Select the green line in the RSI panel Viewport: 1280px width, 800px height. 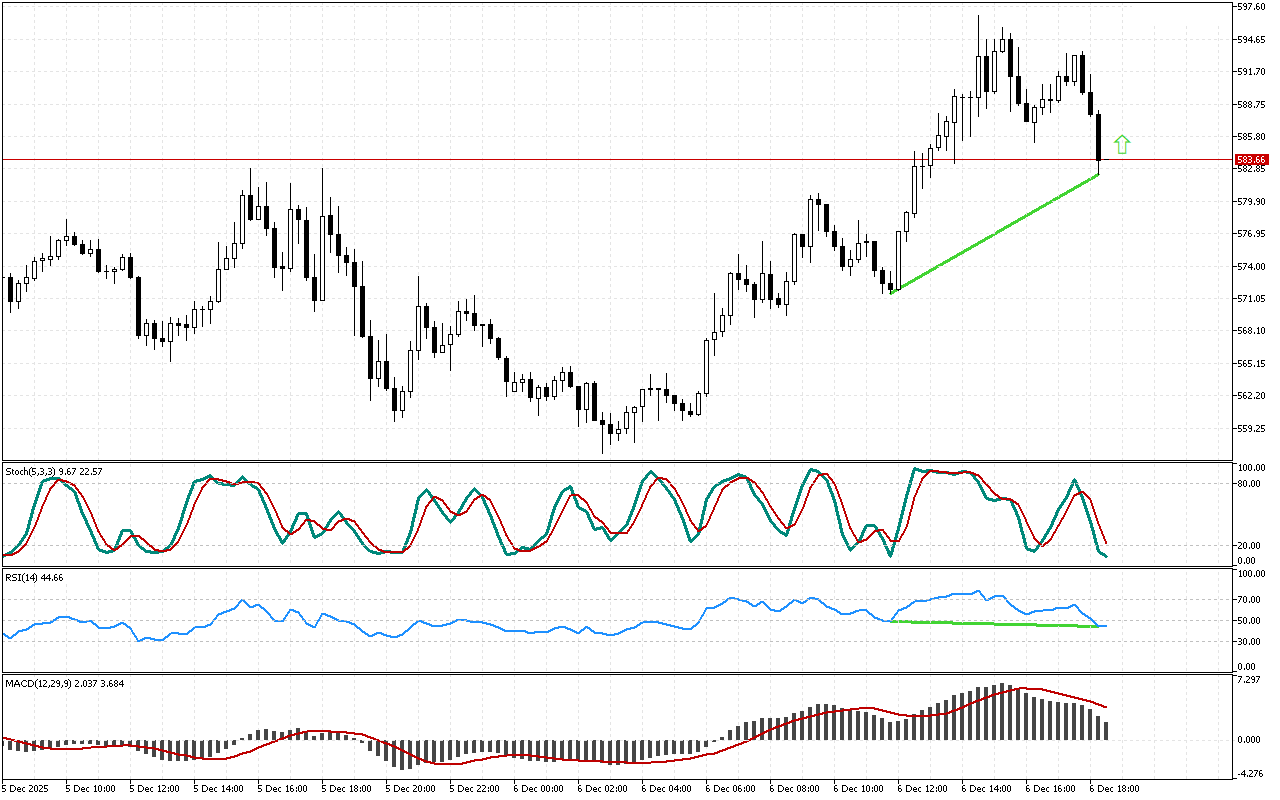coord(995,624)
